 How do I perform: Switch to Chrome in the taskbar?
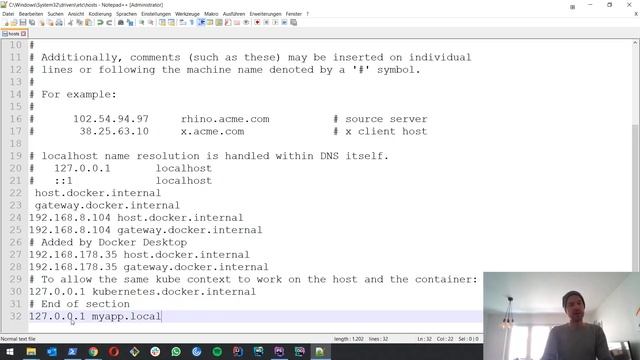point(93,351)
